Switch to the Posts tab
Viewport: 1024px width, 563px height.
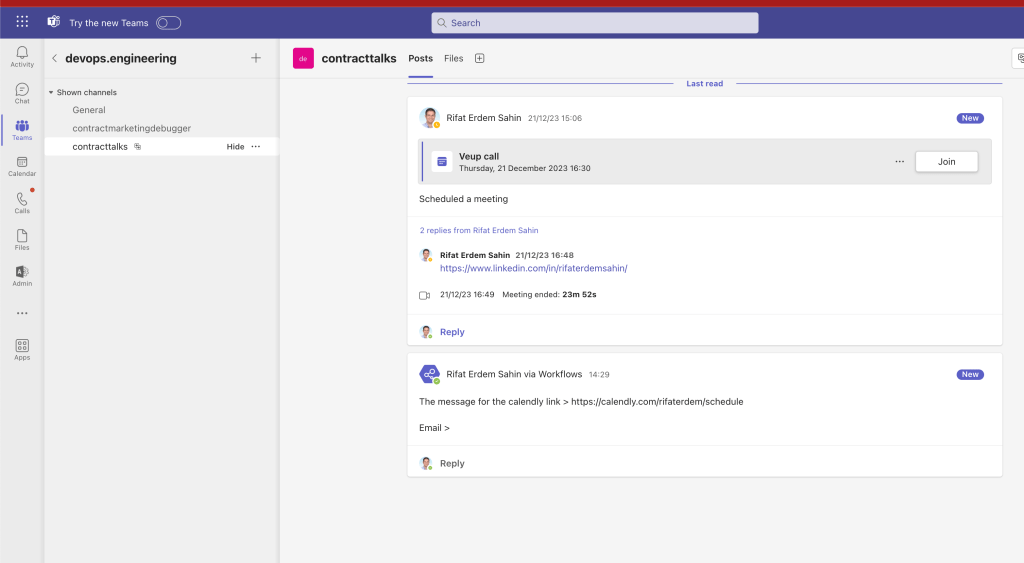(421, 58)
